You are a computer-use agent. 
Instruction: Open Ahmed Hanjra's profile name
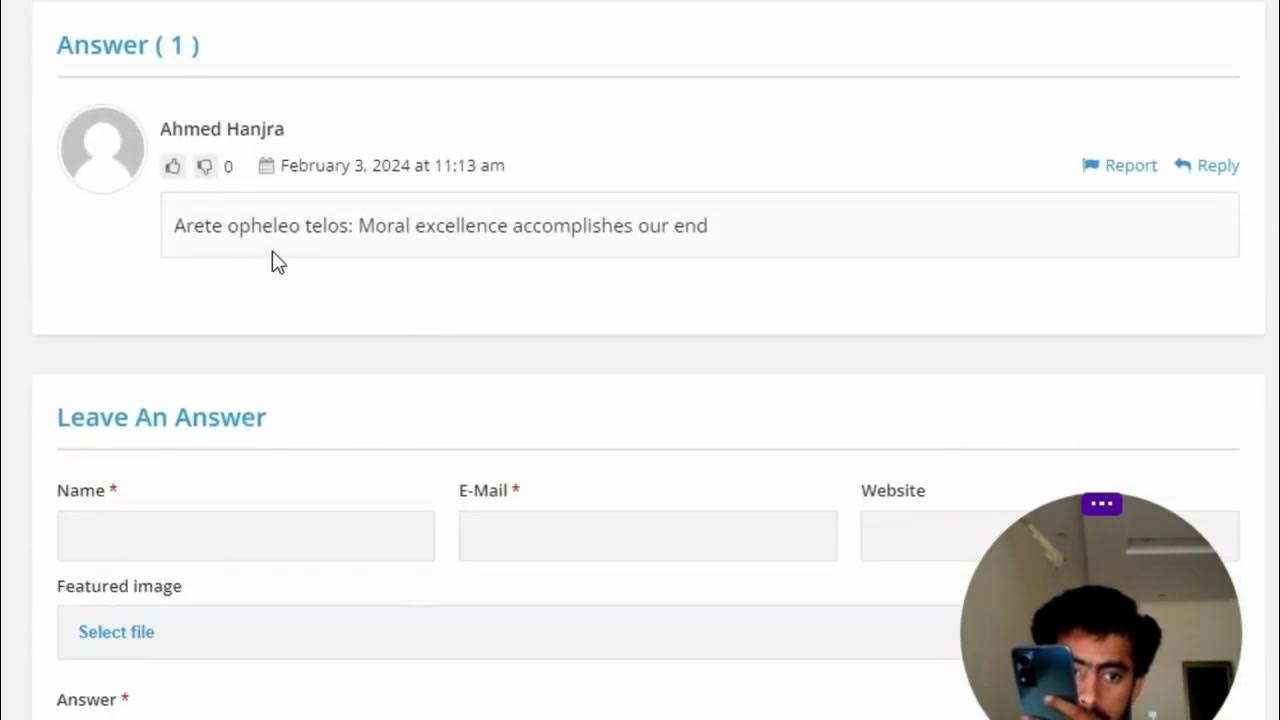[x=222, y=129]
